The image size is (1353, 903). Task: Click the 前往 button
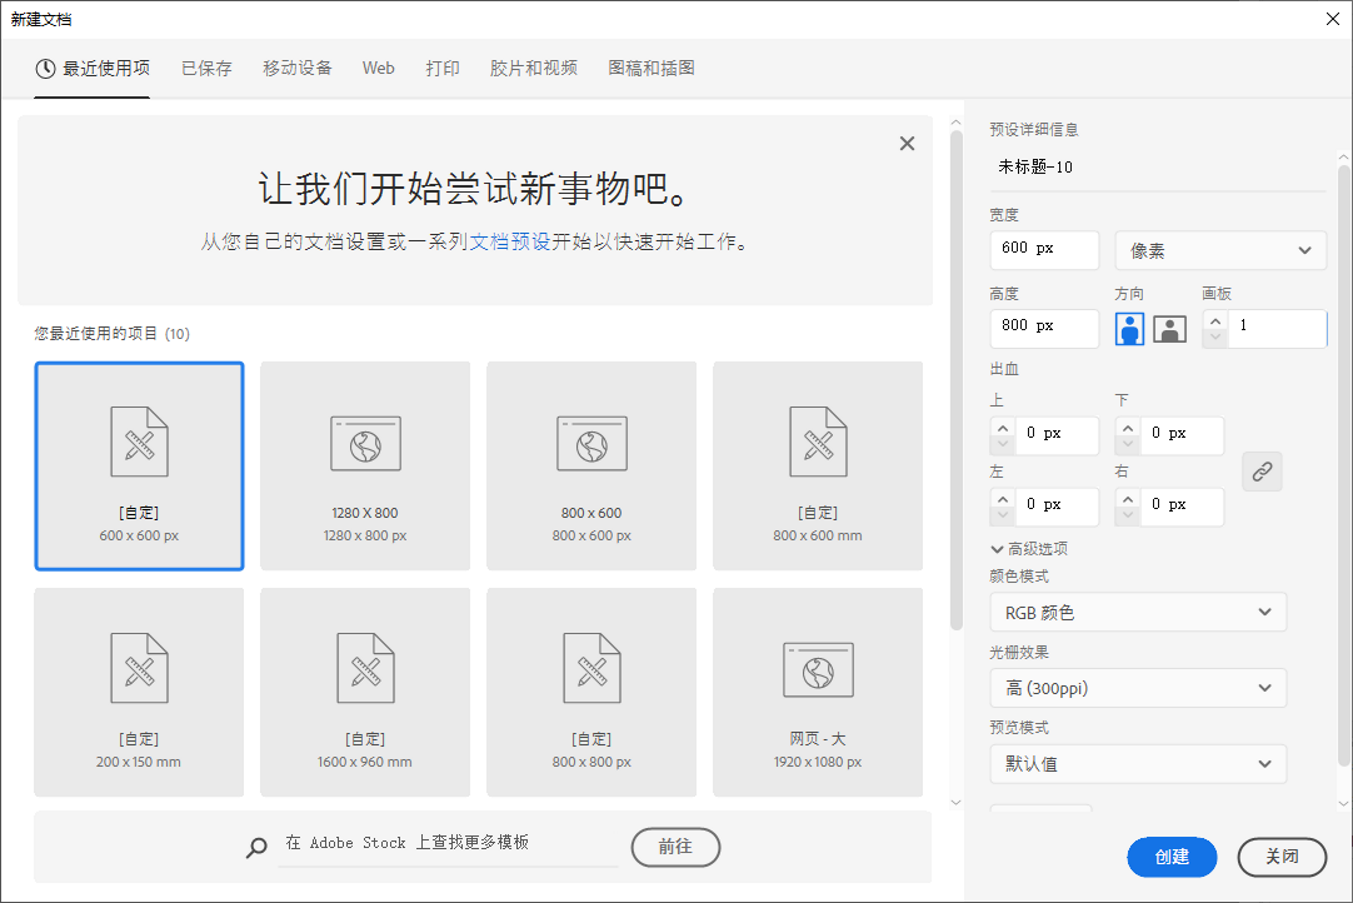pyautogui.click(x=676, y=847)
